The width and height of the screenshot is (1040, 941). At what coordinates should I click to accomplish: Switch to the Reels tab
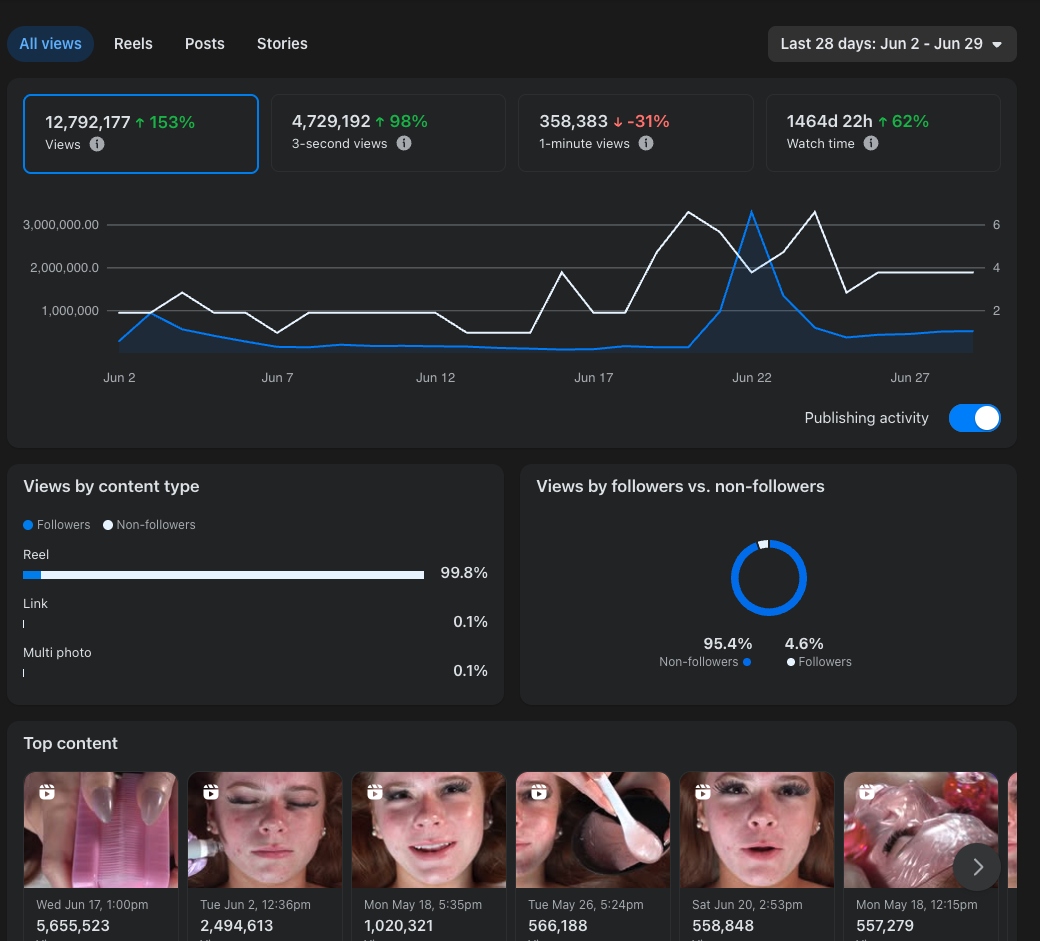click(133, 44)
